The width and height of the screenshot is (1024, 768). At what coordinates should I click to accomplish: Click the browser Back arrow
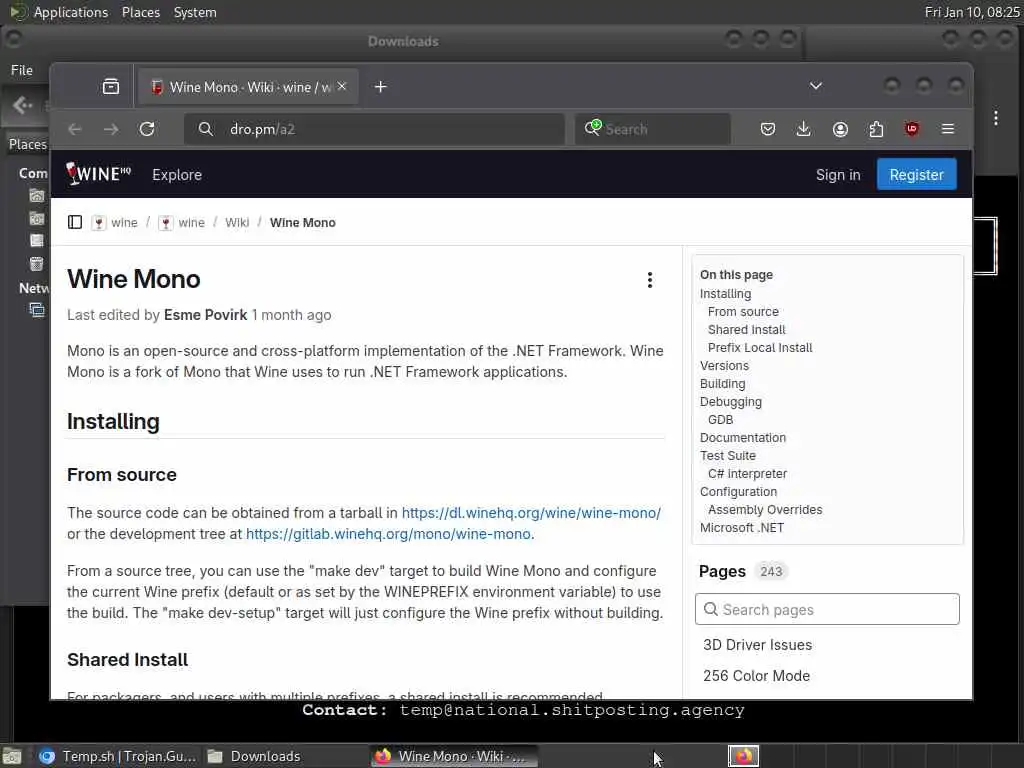[75, 129]
